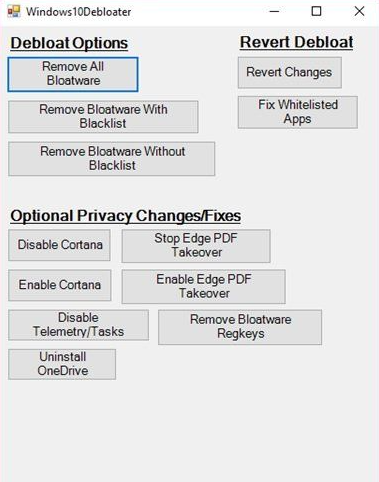
Task: Click the Revert Debloat heading
Action: 296,42
